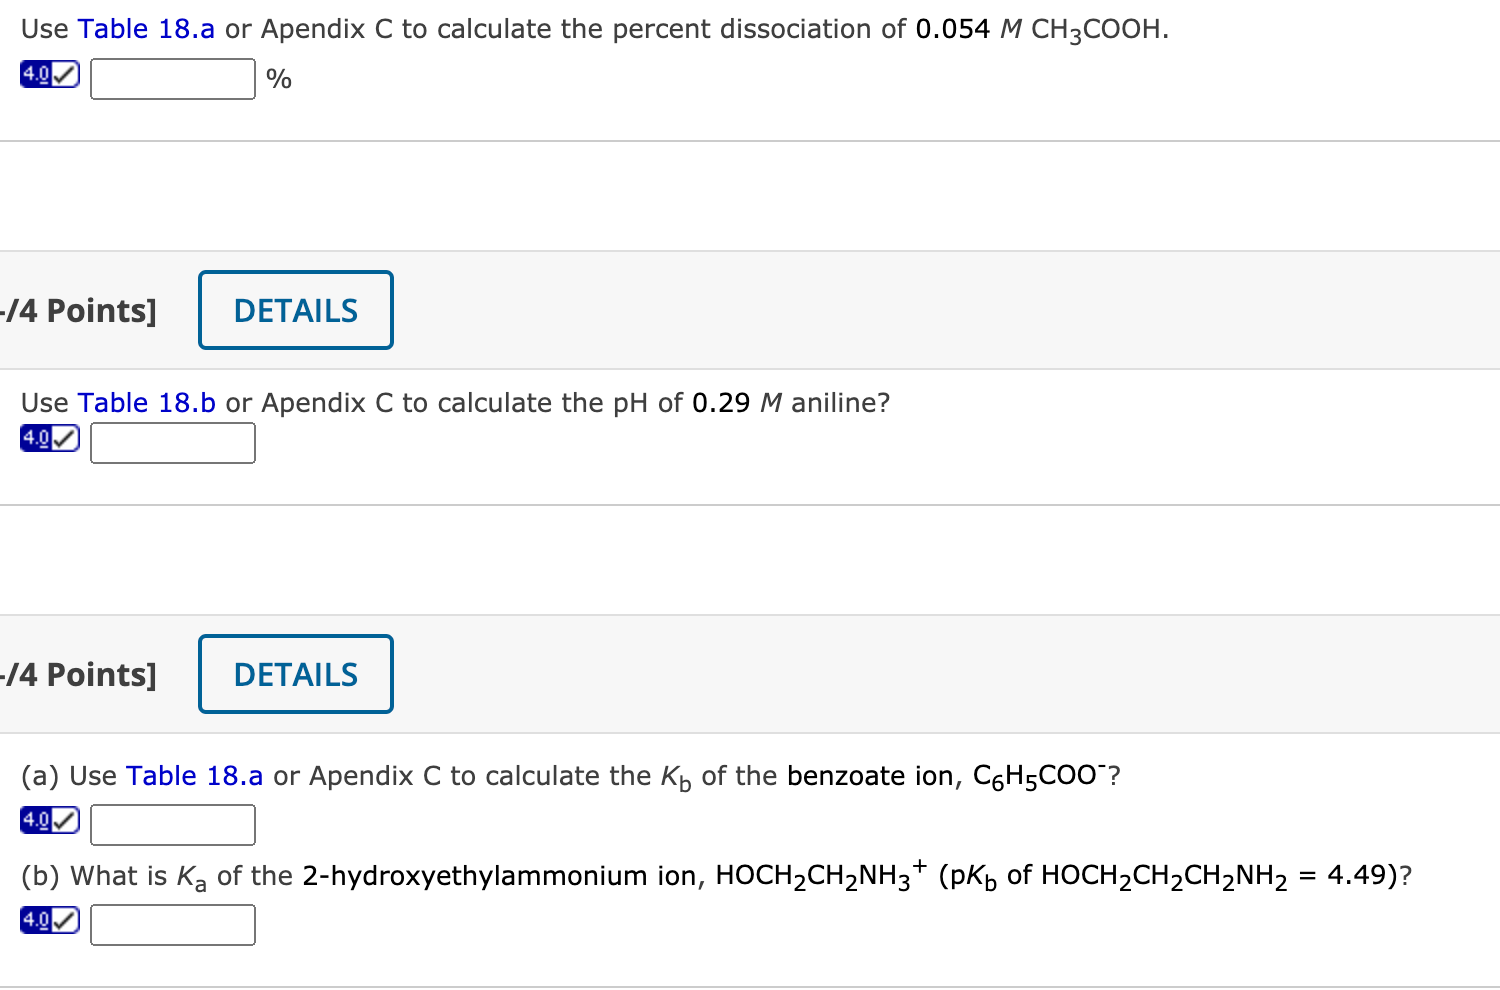
Task: Click the 0.29 M aniline concentration value
Action: pyautogui.click(x=721, y=403)
